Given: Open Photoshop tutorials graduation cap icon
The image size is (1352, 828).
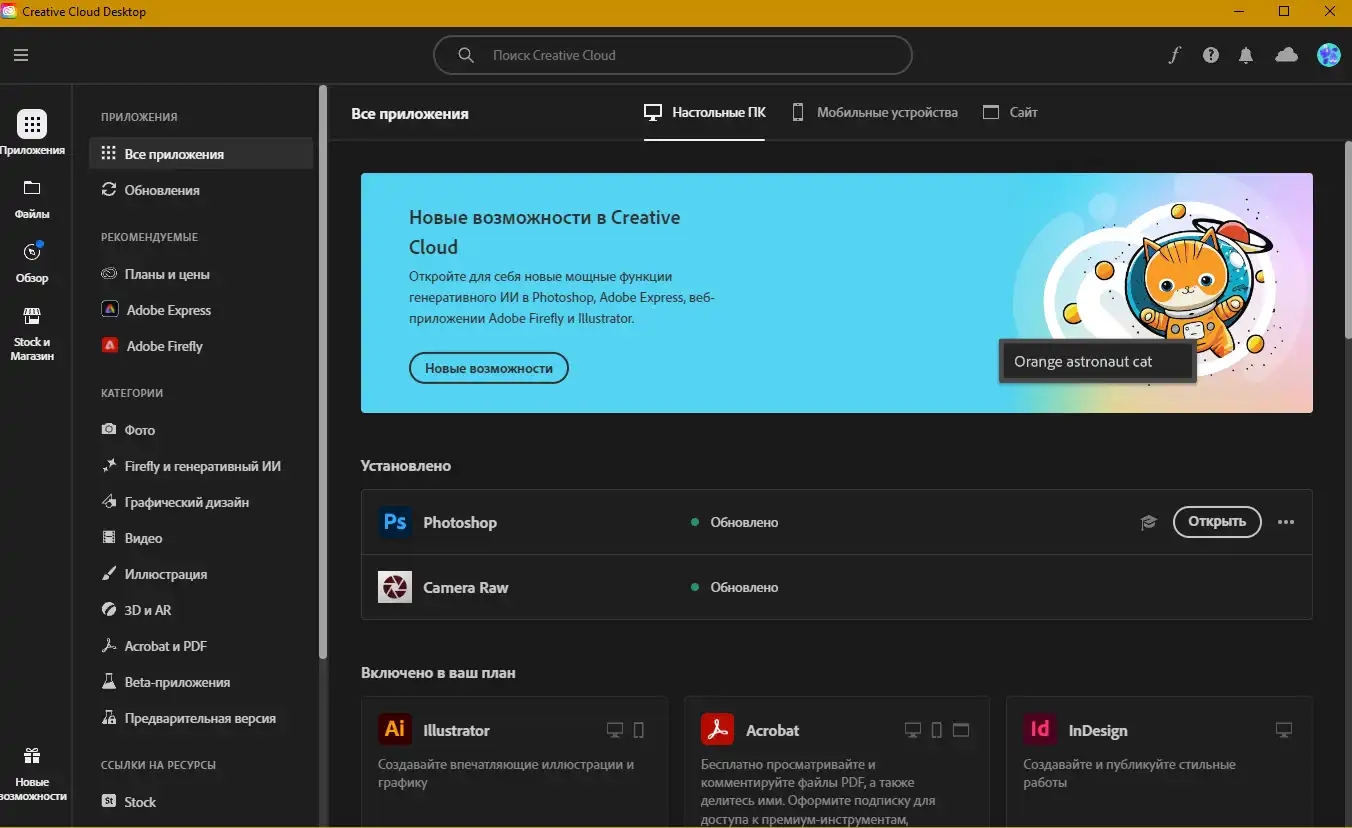Looking at the screenshot, I should coord(1149,522).
